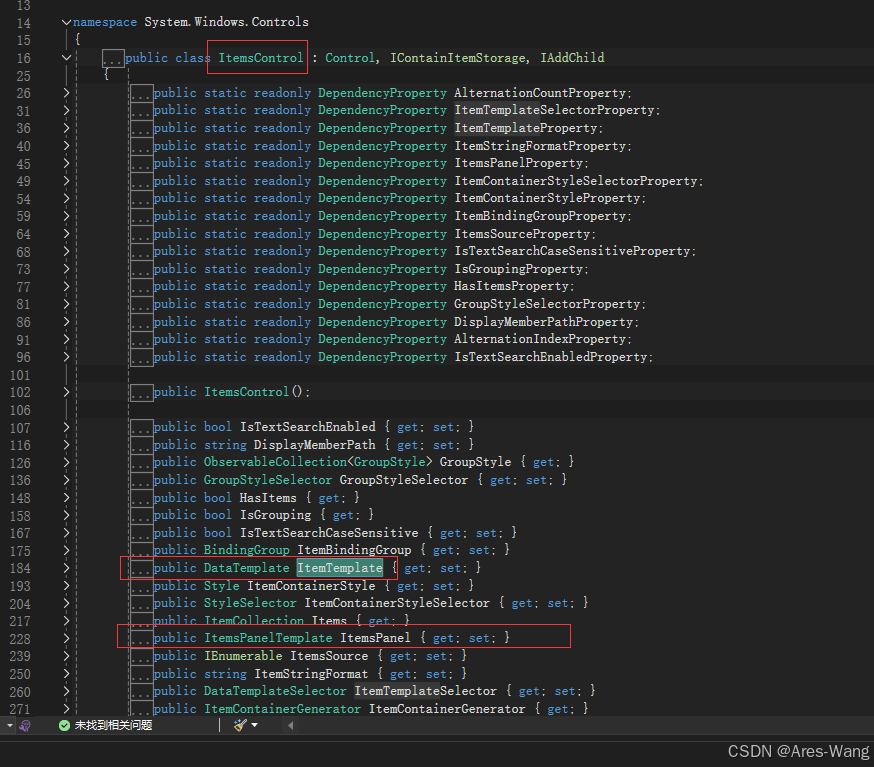Click line number 228 in the margin
The image size is (874, 767).
coord(22,636)
